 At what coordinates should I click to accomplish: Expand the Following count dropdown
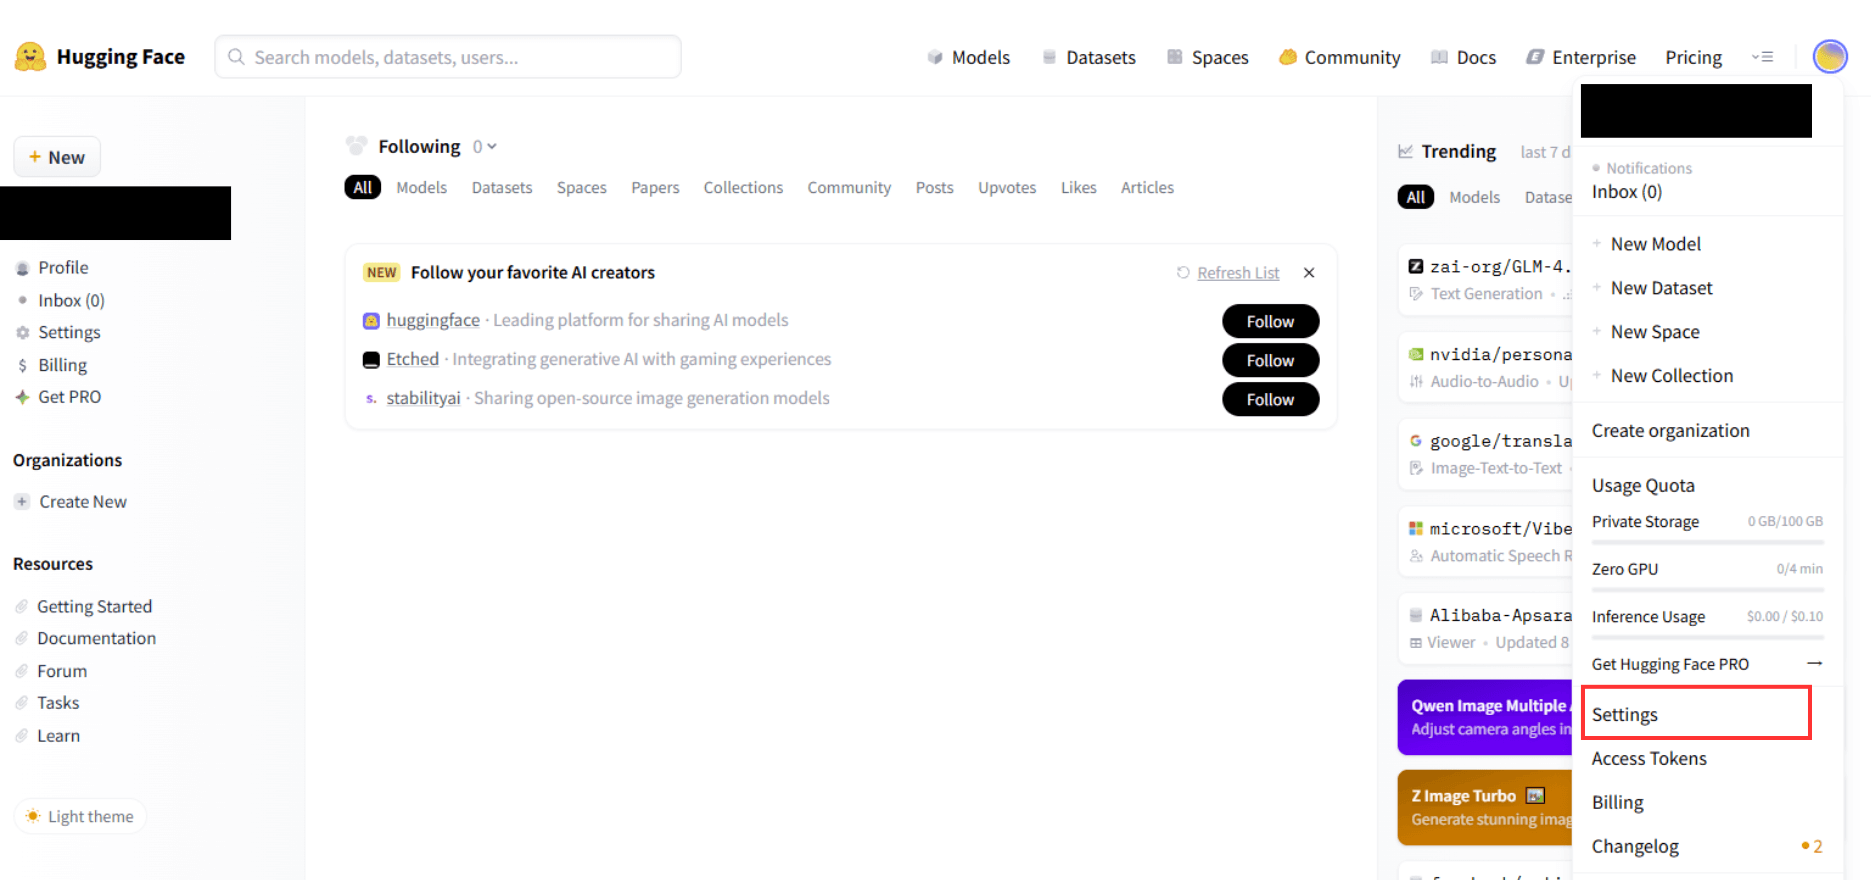tap(485, 147)
